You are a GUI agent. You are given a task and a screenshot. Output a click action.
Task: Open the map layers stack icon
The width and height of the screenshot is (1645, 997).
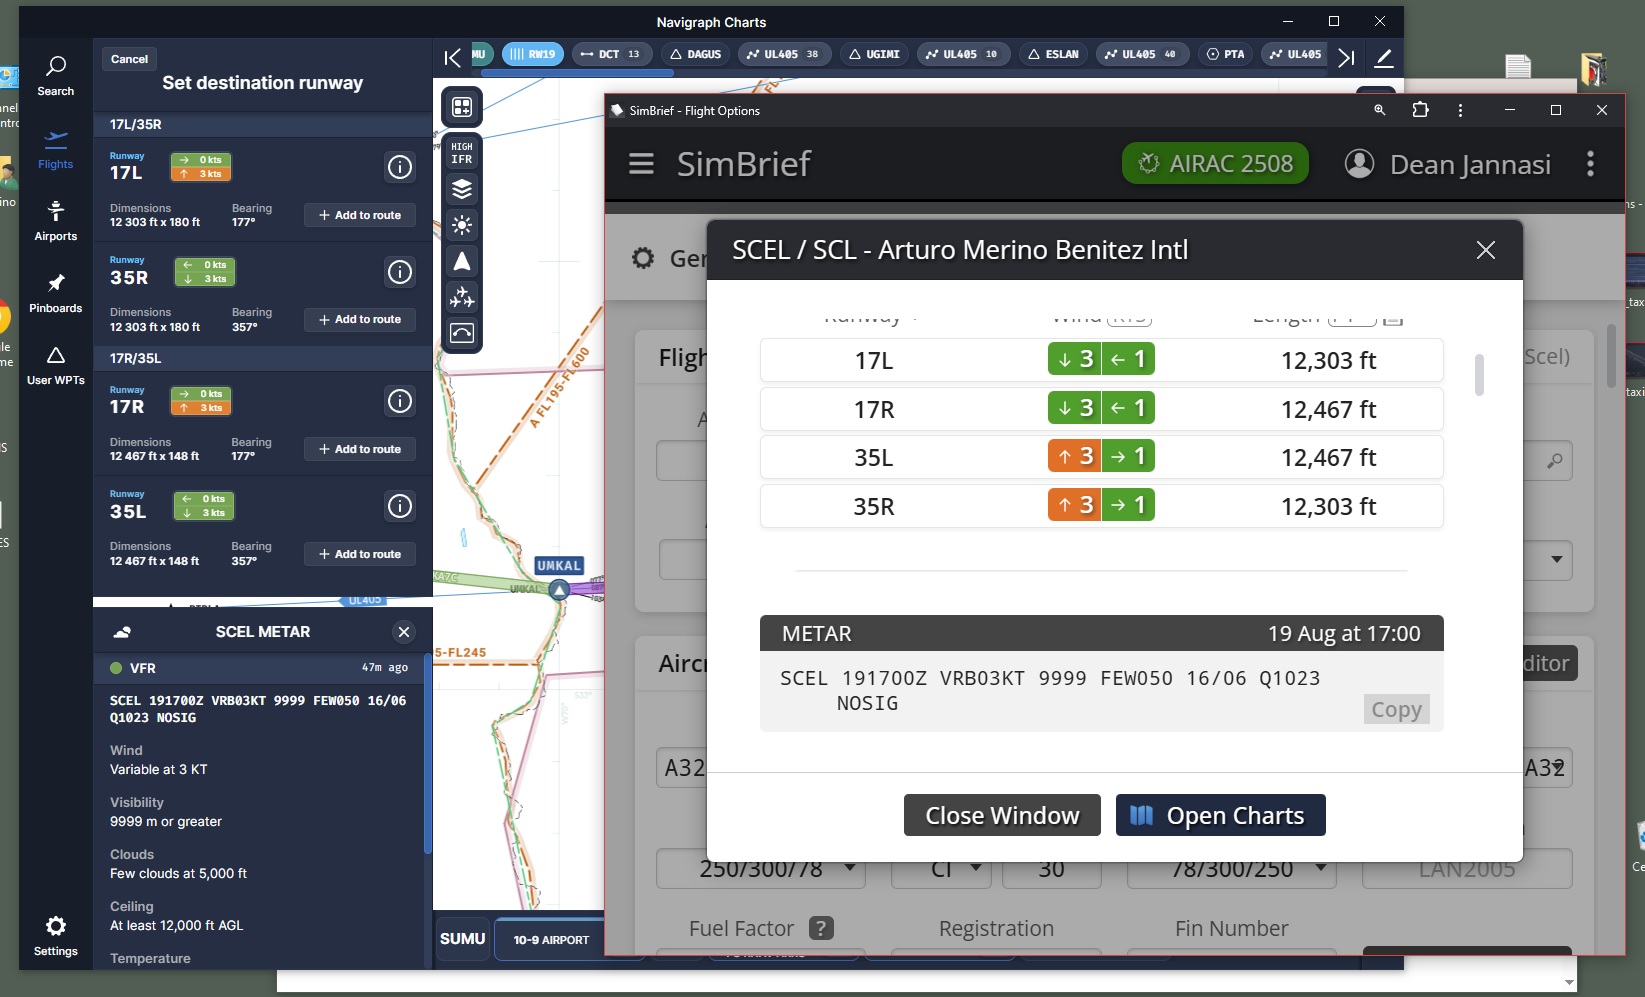(x=462, y=189)
